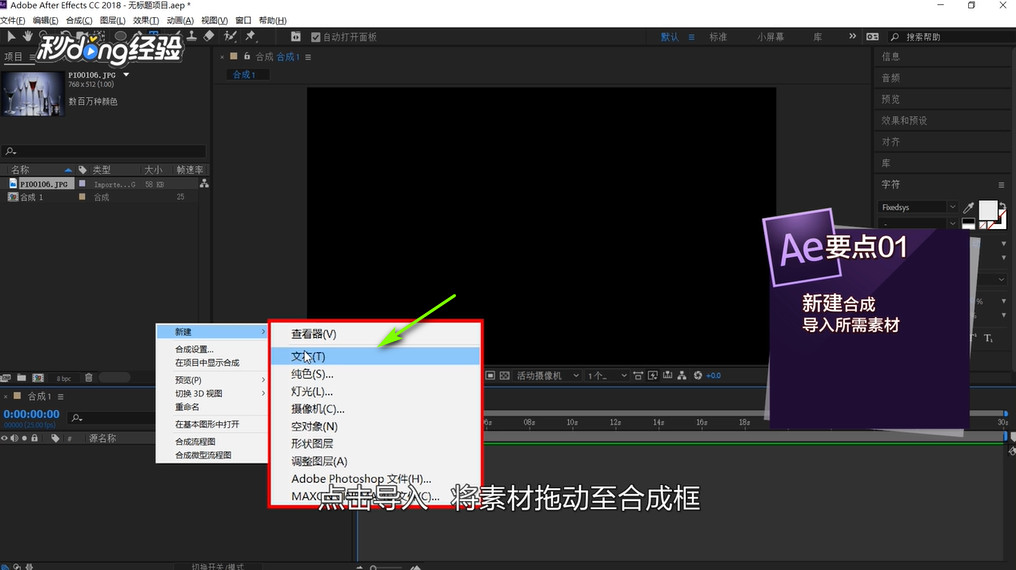Click the workspace sync settings icon
This screenshot has width=1016, height=570.
[873, 37]
